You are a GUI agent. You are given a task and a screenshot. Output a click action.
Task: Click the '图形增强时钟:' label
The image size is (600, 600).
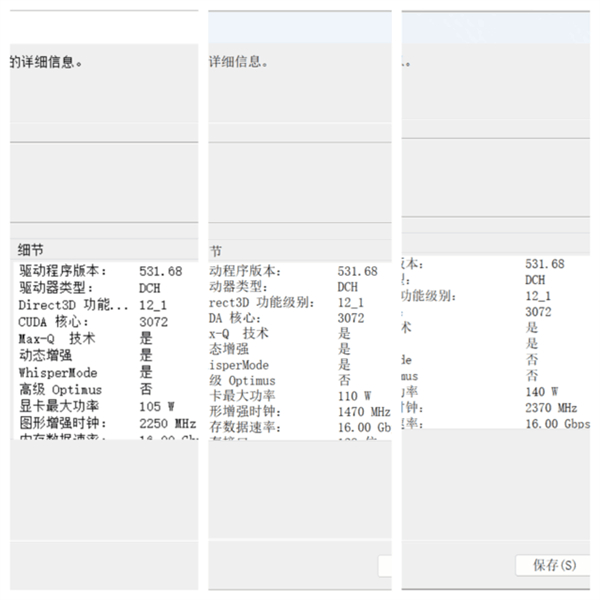coord(63,423)
